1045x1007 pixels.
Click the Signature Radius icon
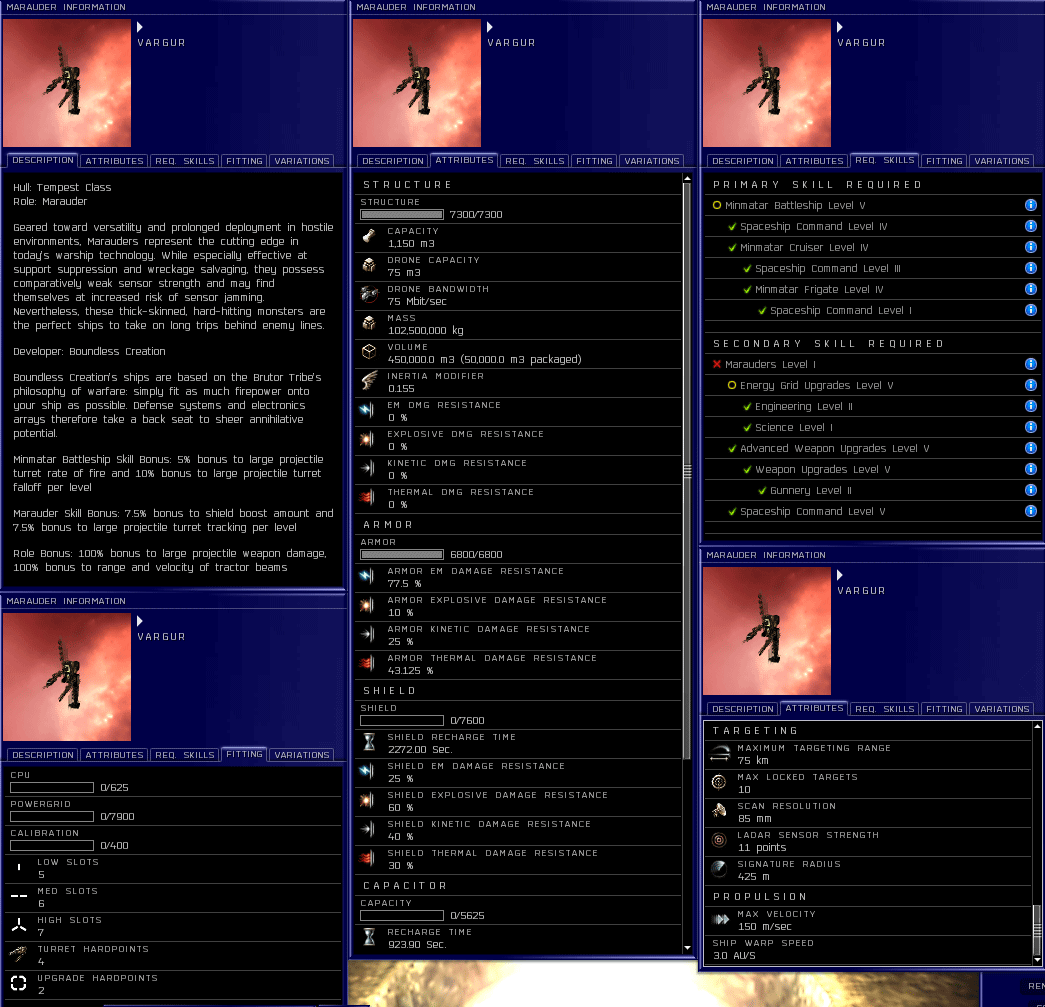tap(719, 869)
